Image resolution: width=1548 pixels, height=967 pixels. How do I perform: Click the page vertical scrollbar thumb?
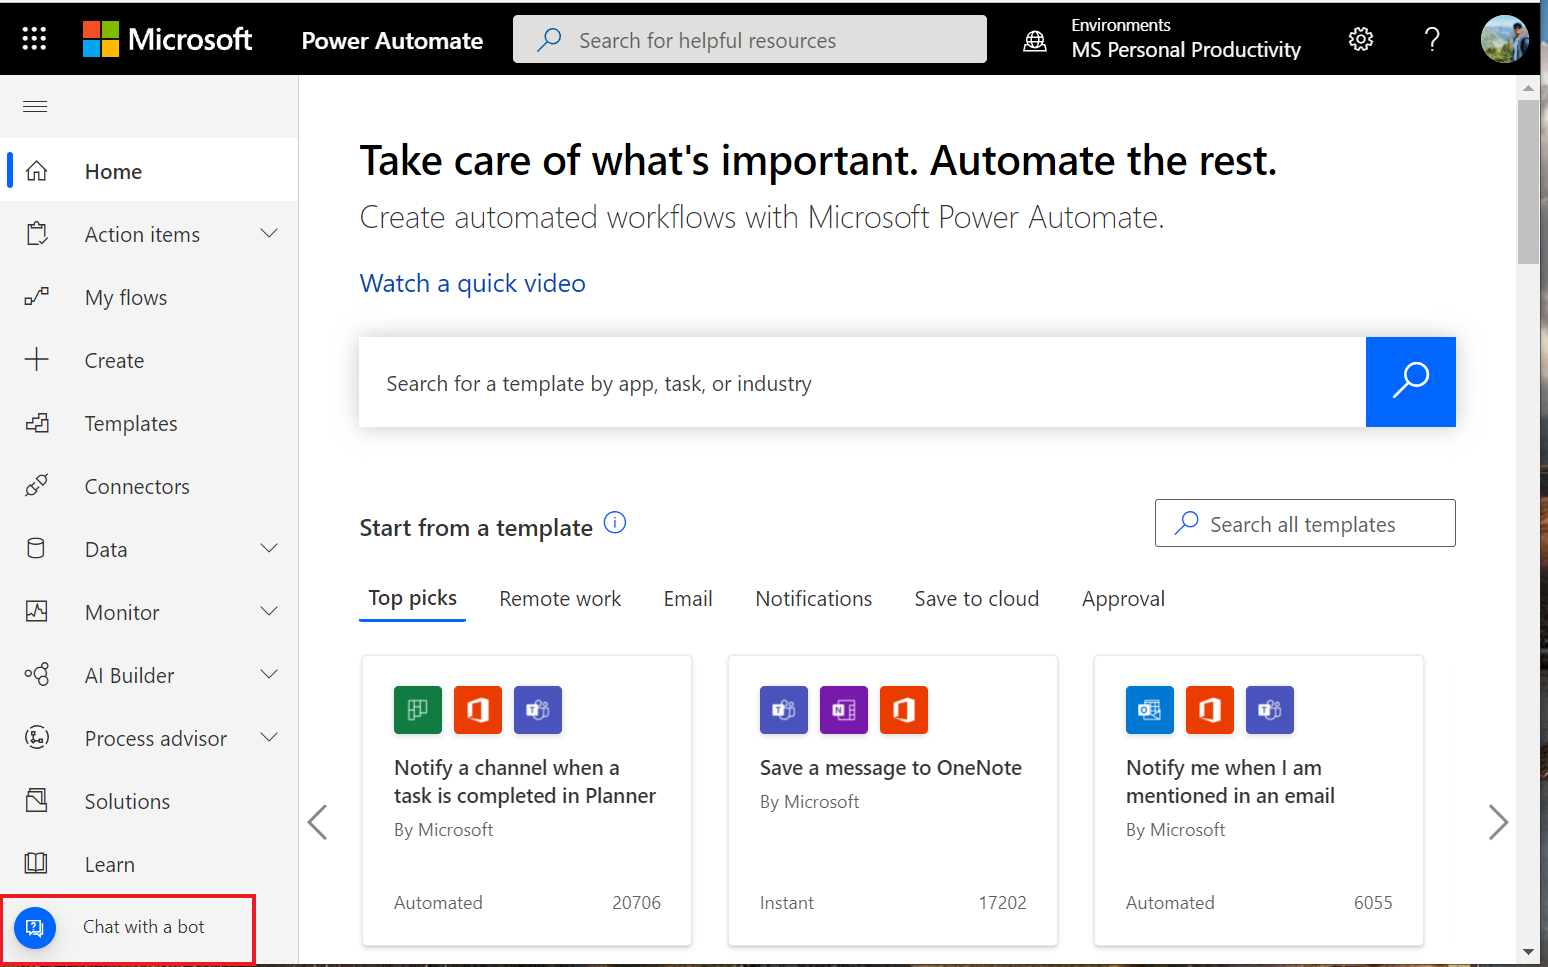coord(1528,181)
